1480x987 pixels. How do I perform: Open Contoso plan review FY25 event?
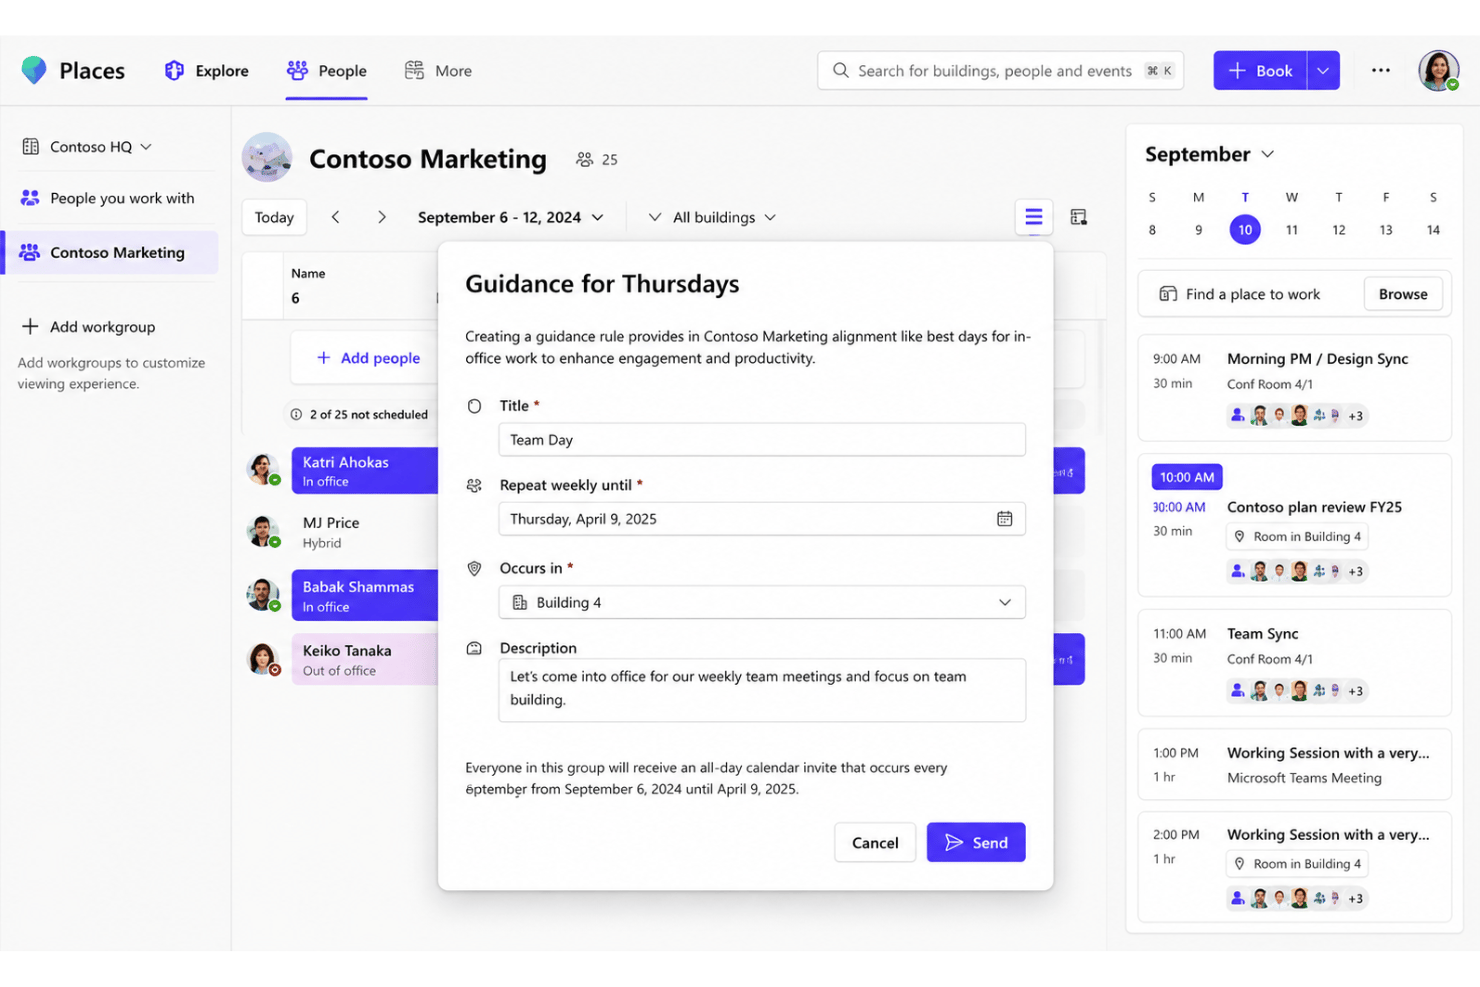coord(1295,525)
